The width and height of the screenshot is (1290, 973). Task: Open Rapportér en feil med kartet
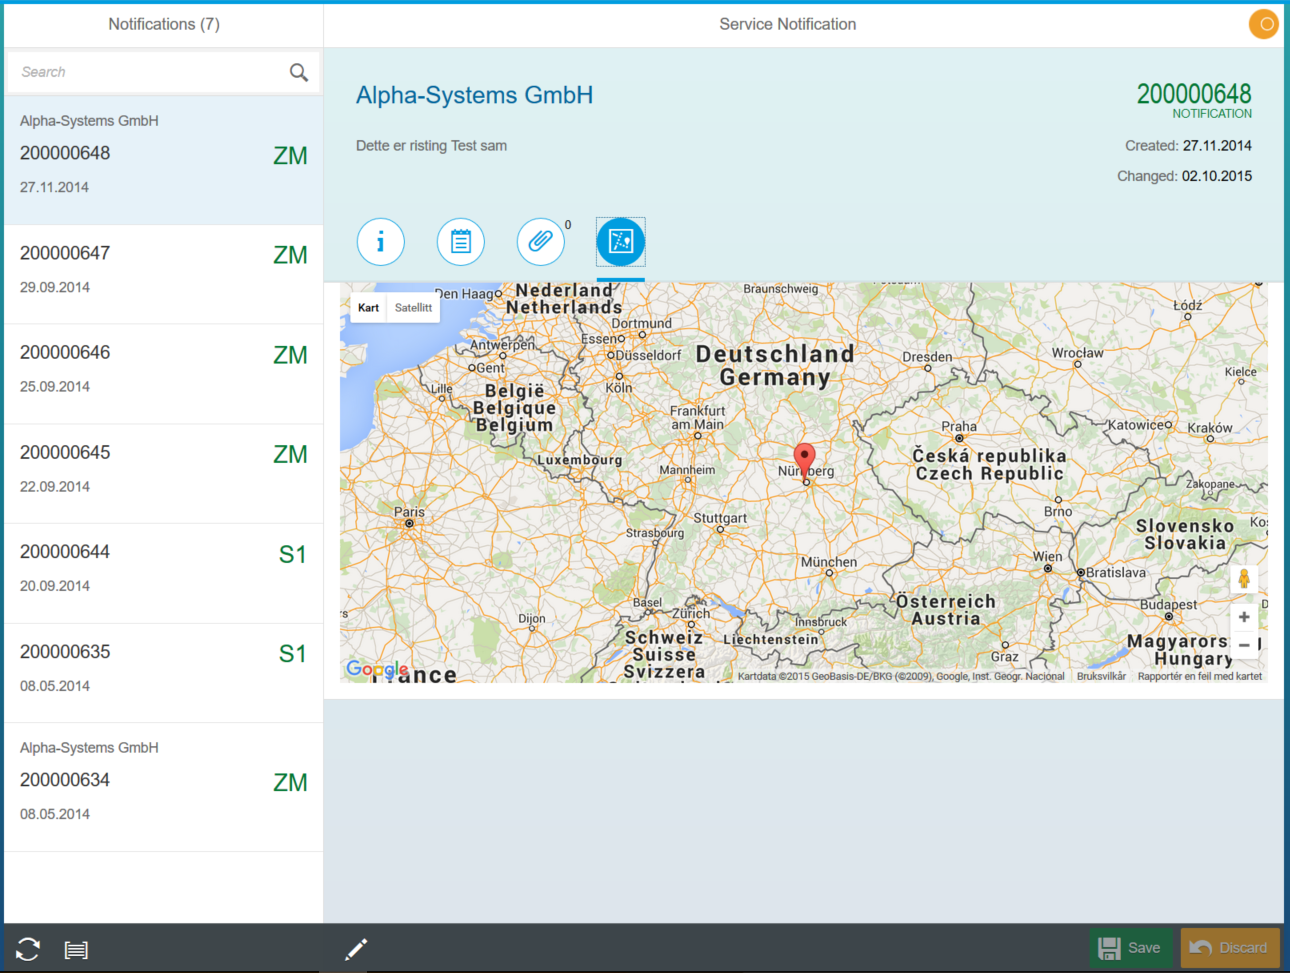[1201, 675]
